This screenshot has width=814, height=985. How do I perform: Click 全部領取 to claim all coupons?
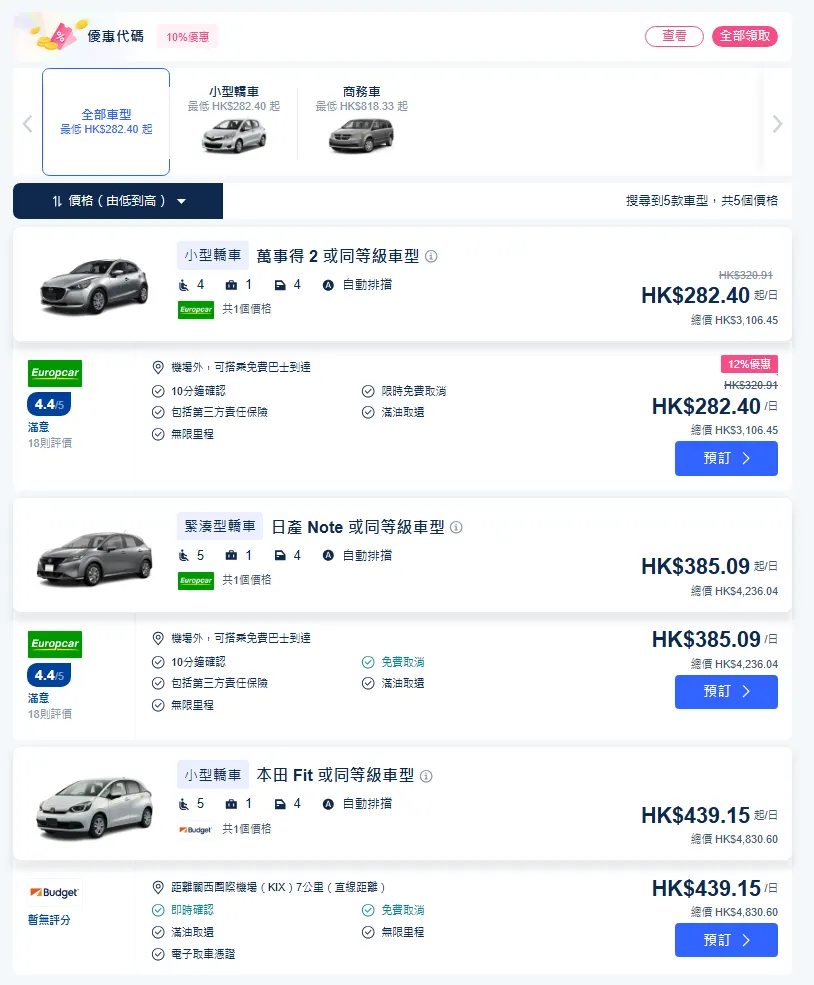pyautogui.click(x=745, y=35)
